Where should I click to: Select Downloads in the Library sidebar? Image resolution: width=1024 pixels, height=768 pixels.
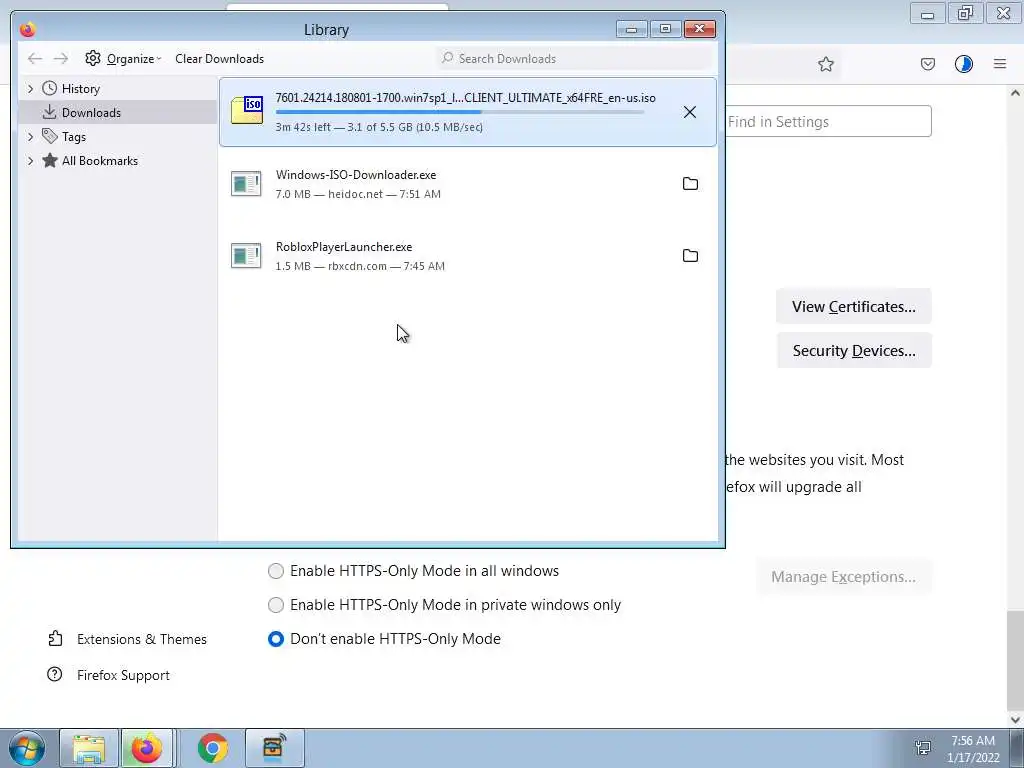[x=118, y=112]
